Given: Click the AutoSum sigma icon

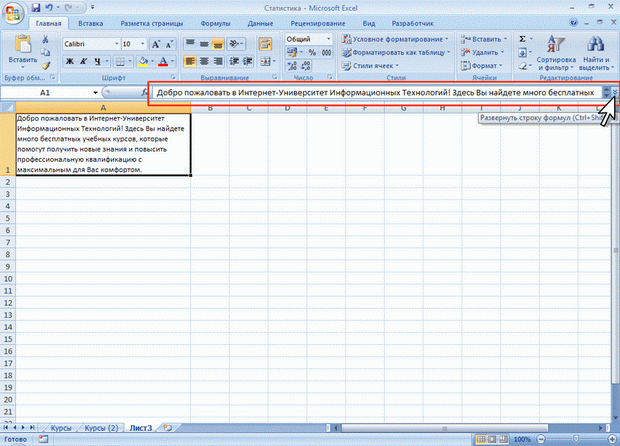Looking at the screenshot, I should [522, 39].
